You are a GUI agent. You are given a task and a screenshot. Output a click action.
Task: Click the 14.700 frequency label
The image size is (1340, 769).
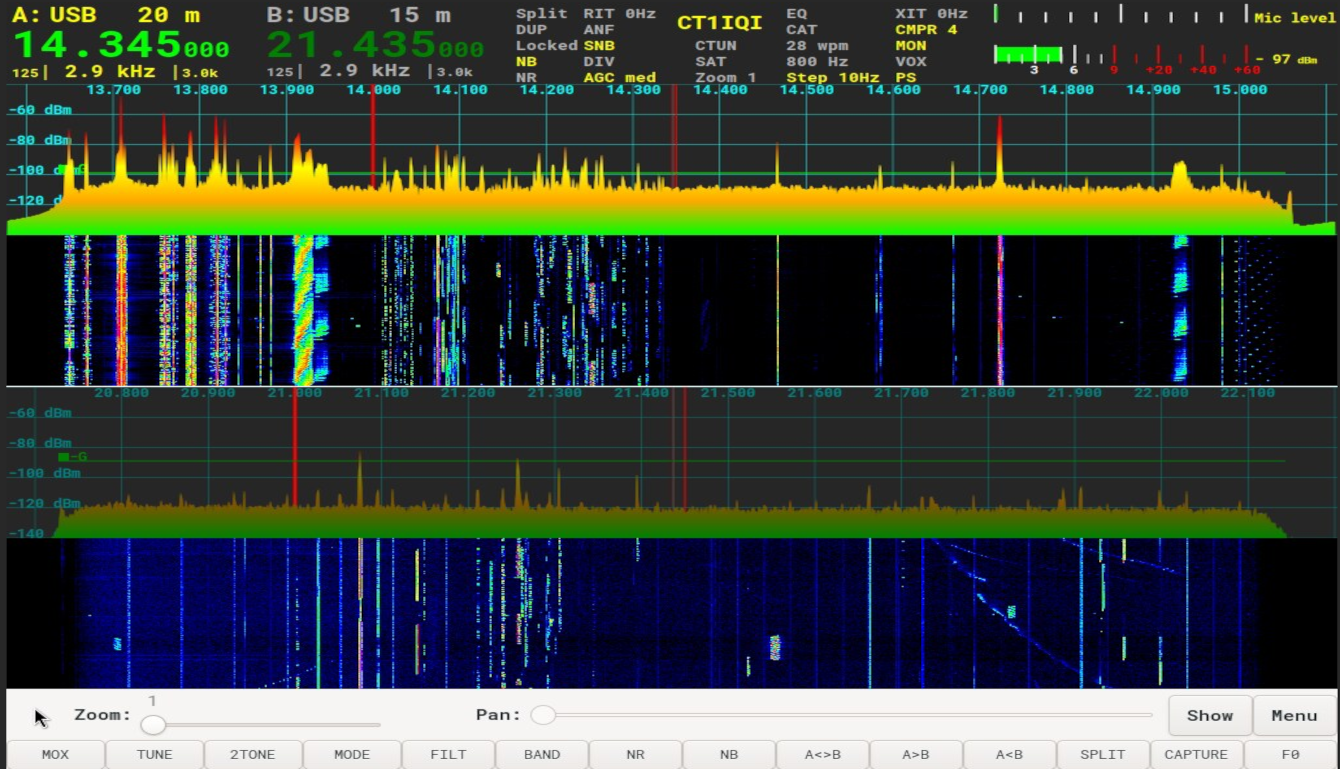[980, 89]
